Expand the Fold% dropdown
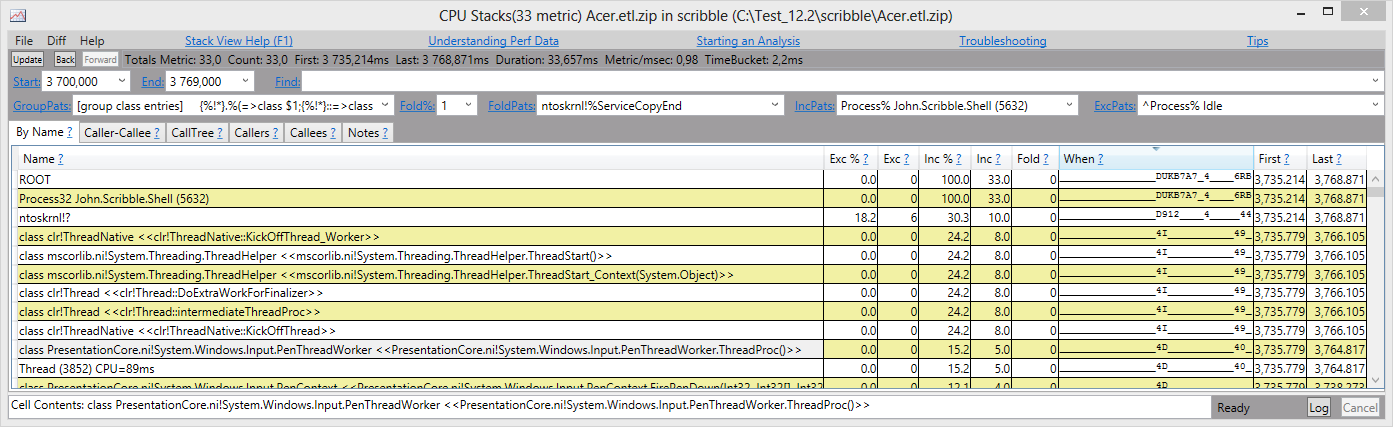Image resolution: width=1393 pixels, height=427 pixels. click(x=469, y=105)
